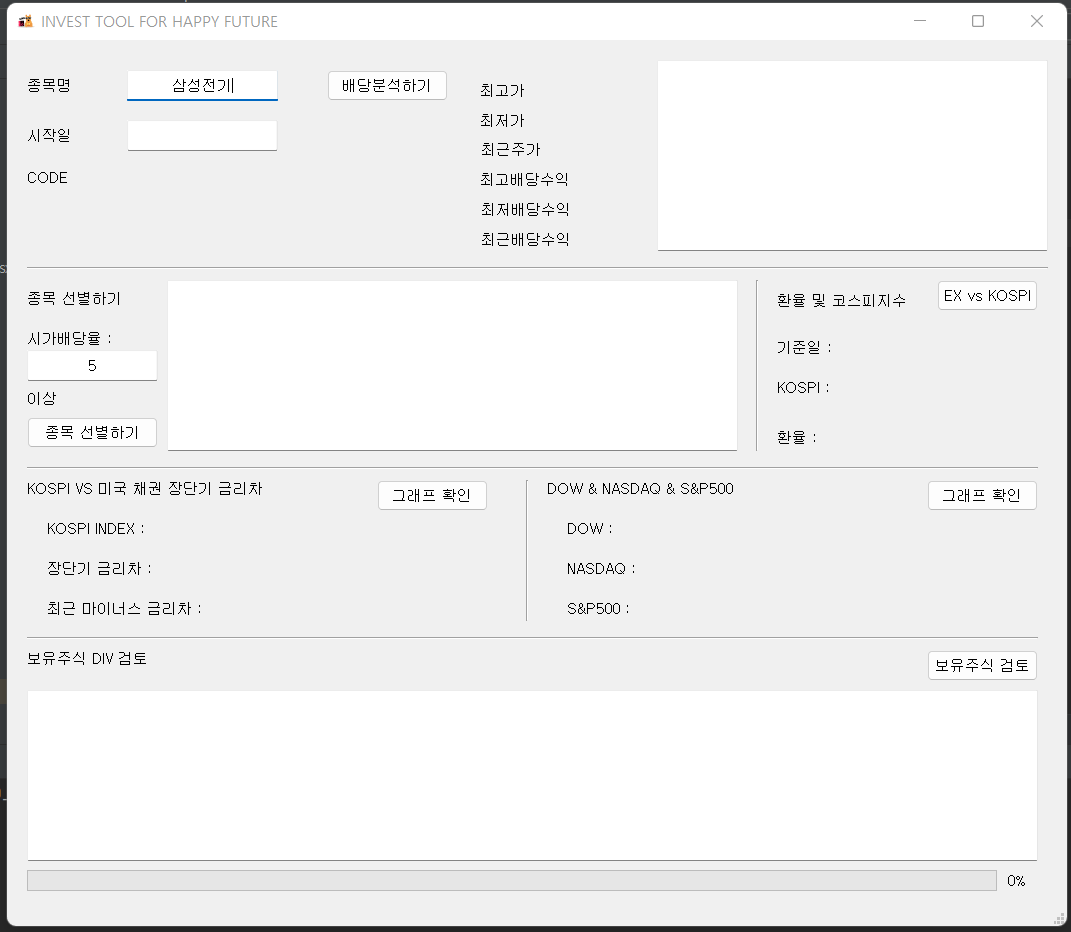1071x932 pixels.
Task: Click the stock selection results text area
Action: [452, 366]
